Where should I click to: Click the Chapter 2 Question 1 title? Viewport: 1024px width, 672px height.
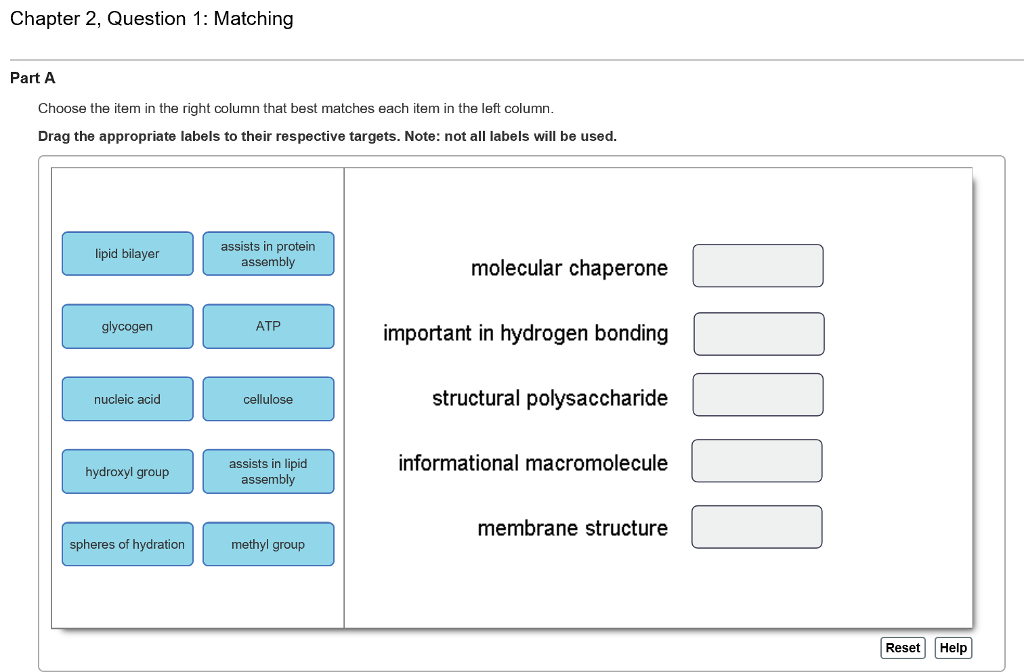(152, 18)
